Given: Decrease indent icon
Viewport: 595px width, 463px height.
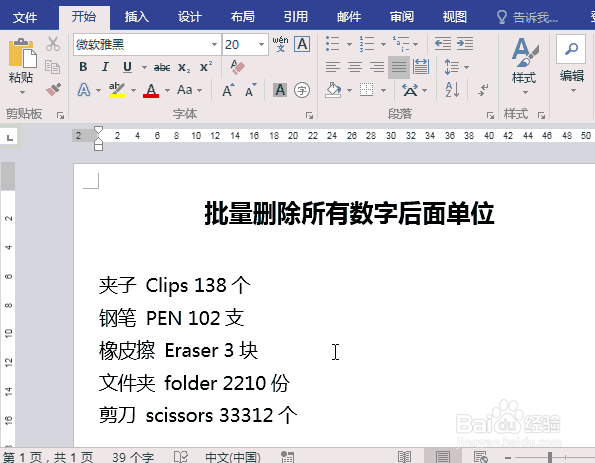Looking at the screenshot, I should coord(443,44).
